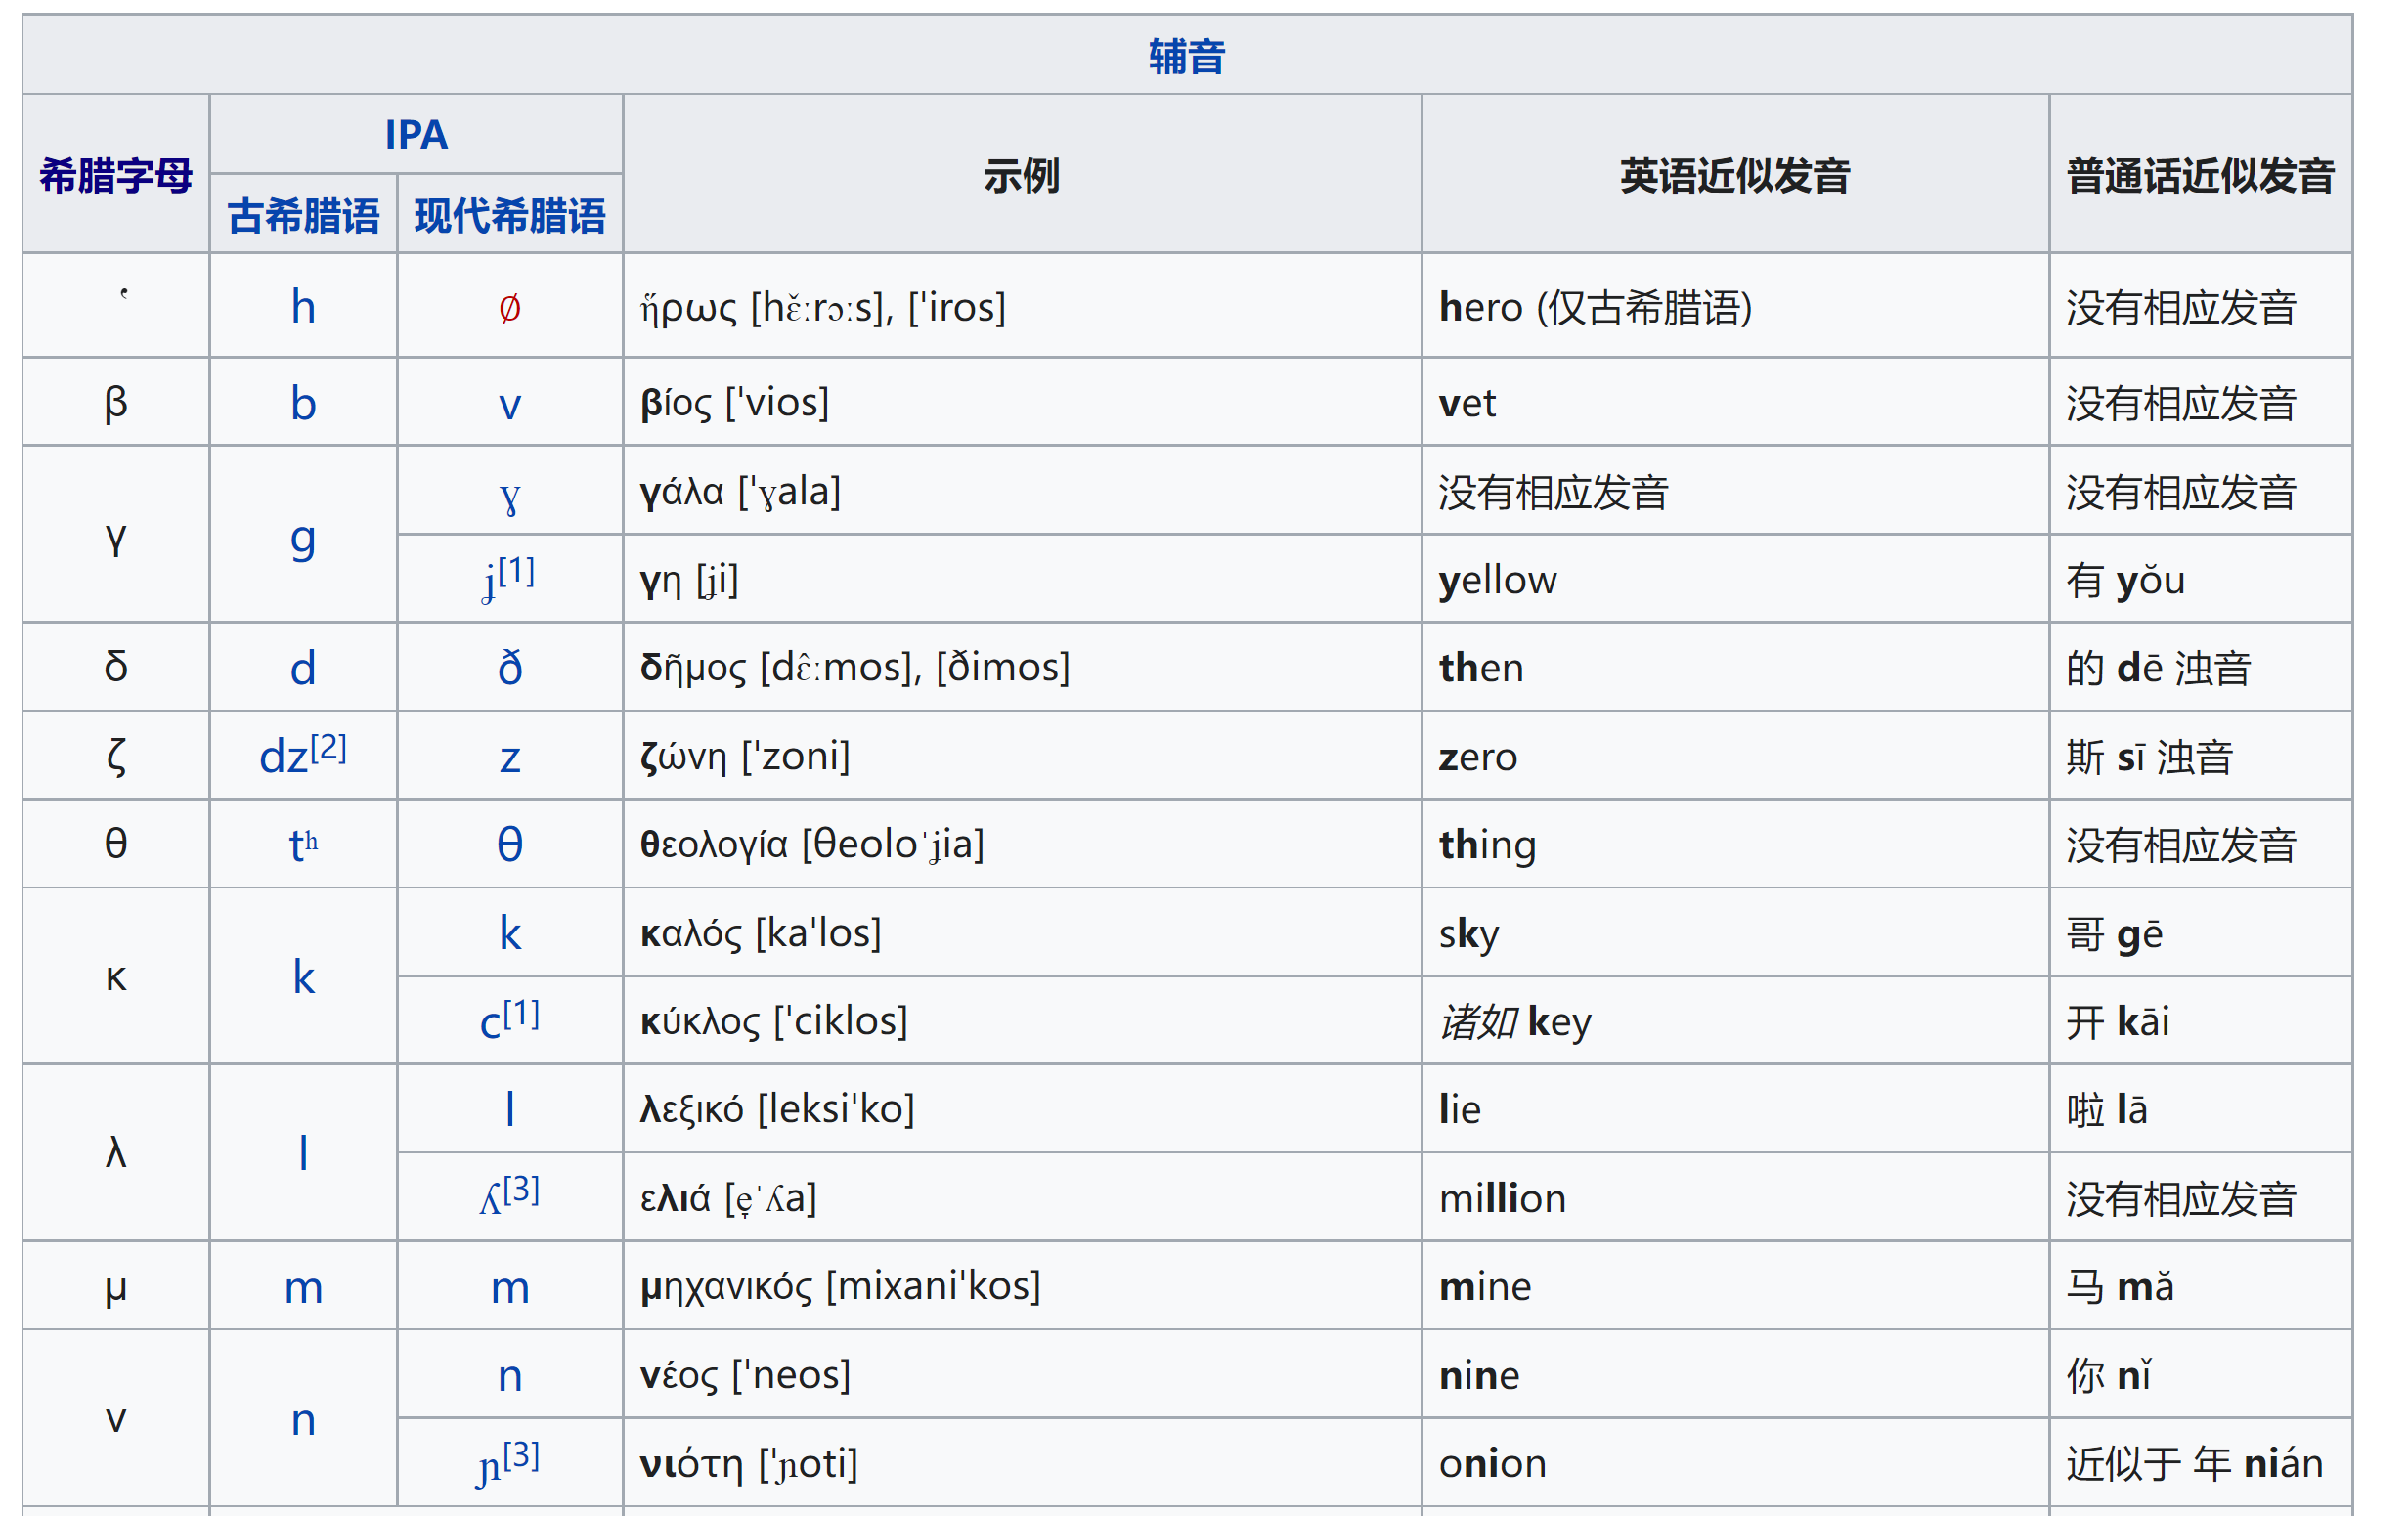Screen dimensions: 2408x1516
Task: Select the ɣ IPA symbol link
Action: tap(510, 495)
